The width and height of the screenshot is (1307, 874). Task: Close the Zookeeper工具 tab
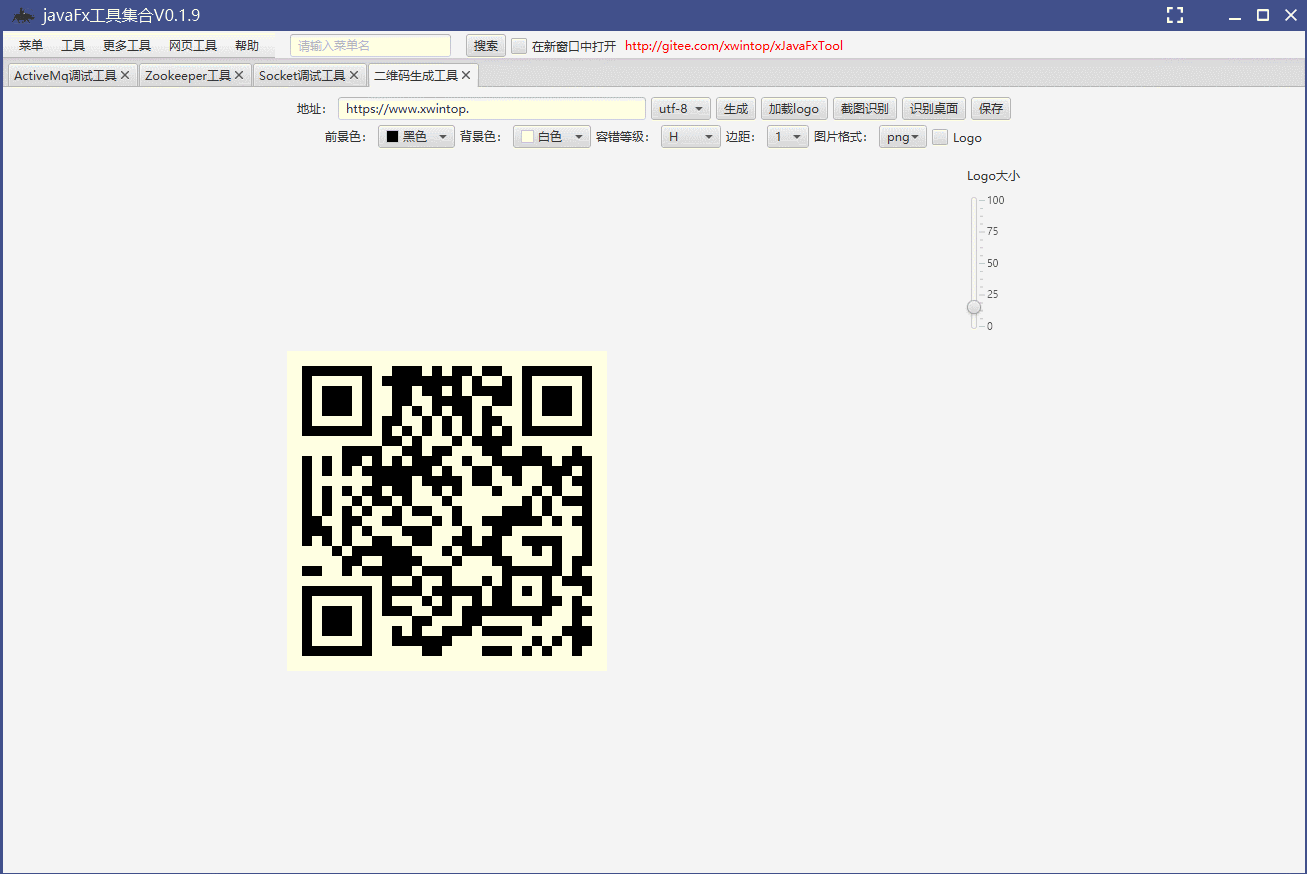click(239, 75)
